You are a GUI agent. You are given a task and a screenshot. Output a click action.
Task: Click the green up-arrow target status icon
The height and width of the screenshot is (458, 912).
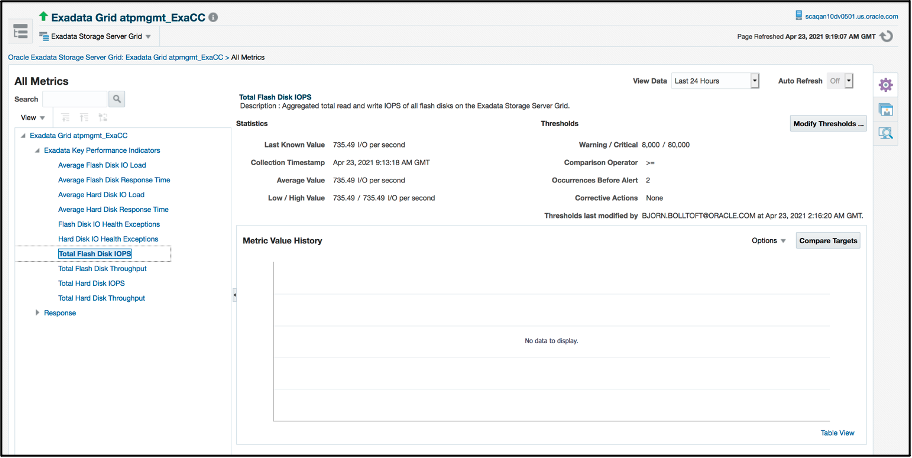44,16
